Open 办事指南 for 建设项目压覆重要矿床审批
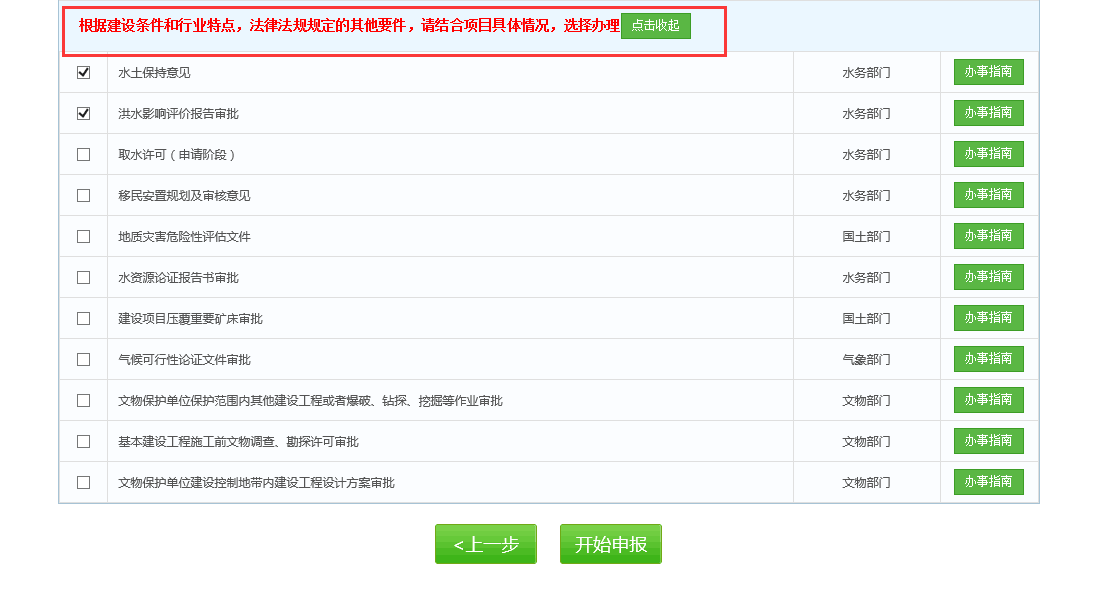 [988, 318]
